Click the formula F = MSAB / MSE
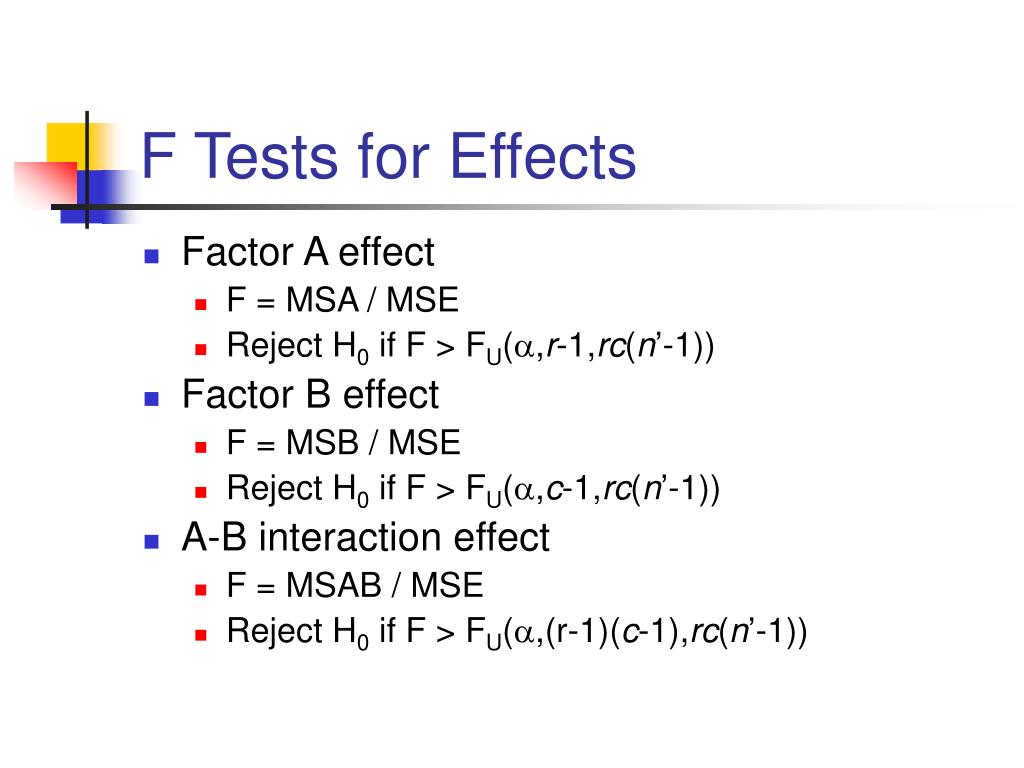This screenshot has width=1024, height=768. [x=355, y=585]
